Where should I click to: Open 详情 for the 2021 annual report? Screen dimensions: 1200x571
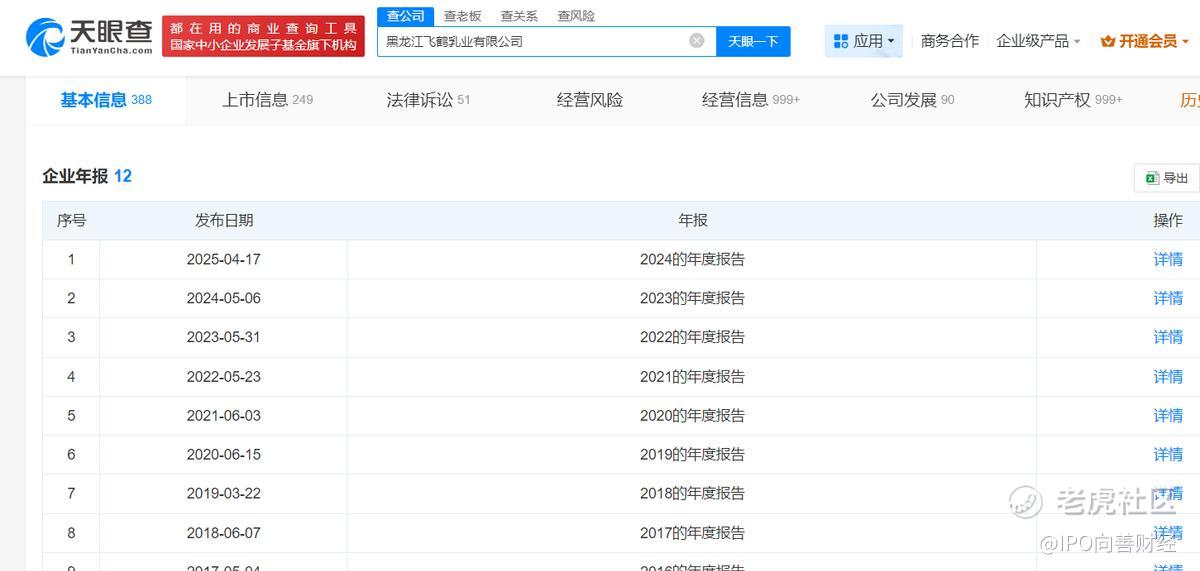coord(1168,376)
